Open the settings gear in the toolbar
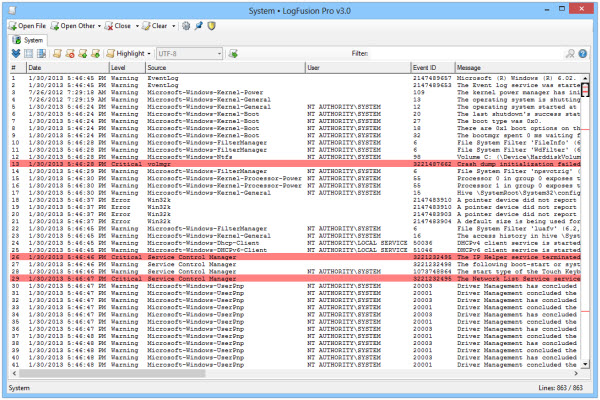Image resolution: width=600 pixels, height=400 pixels. 186,26
